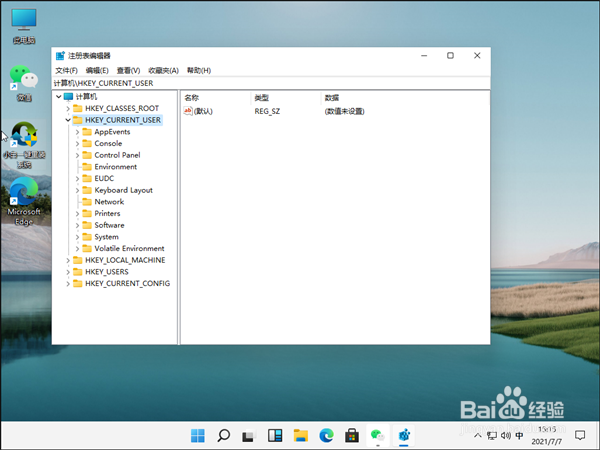Click the WeChat desktop shortcut
Viewport: 600px width, 450px height.
pos(24,83)
